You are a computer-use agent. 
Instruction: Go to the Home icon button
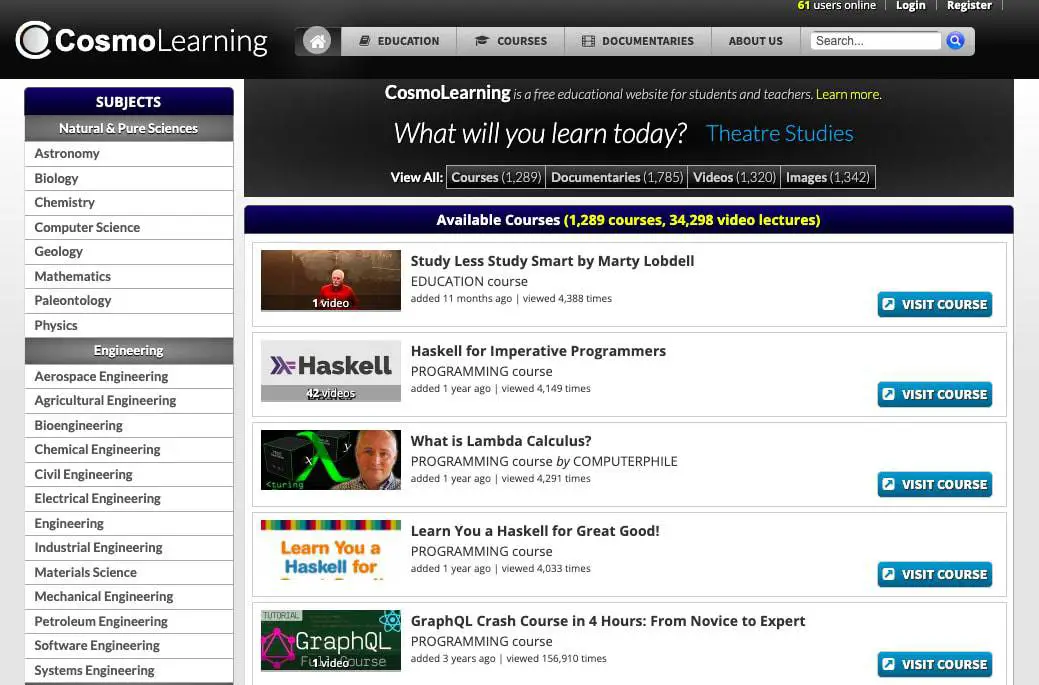tap(317, 41)
